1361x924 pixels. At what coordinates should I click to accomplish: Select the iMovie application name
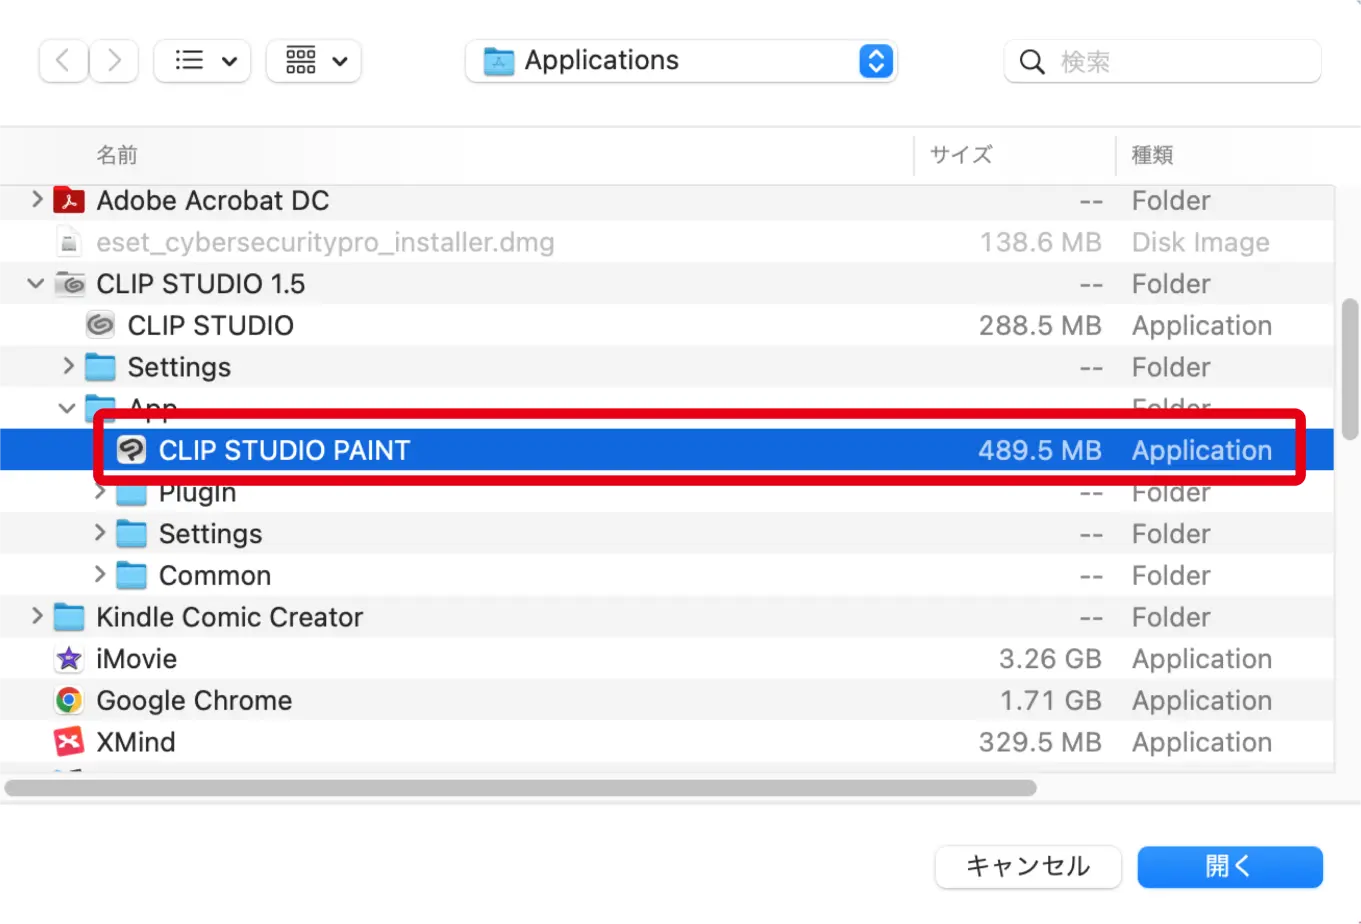click(137, 659)
